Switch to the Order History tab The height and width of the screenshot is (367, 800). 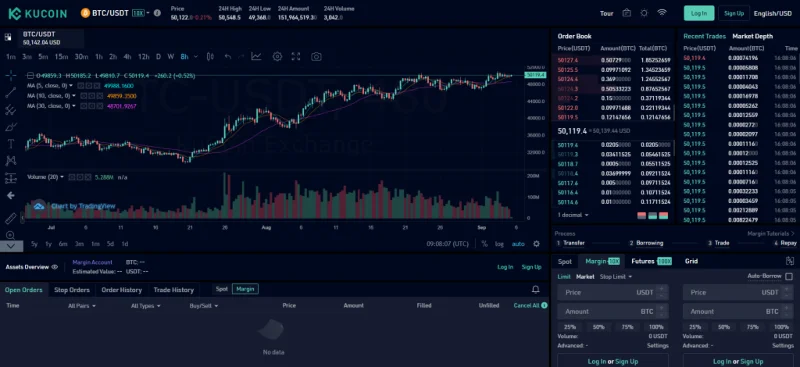tap(121, 289)
